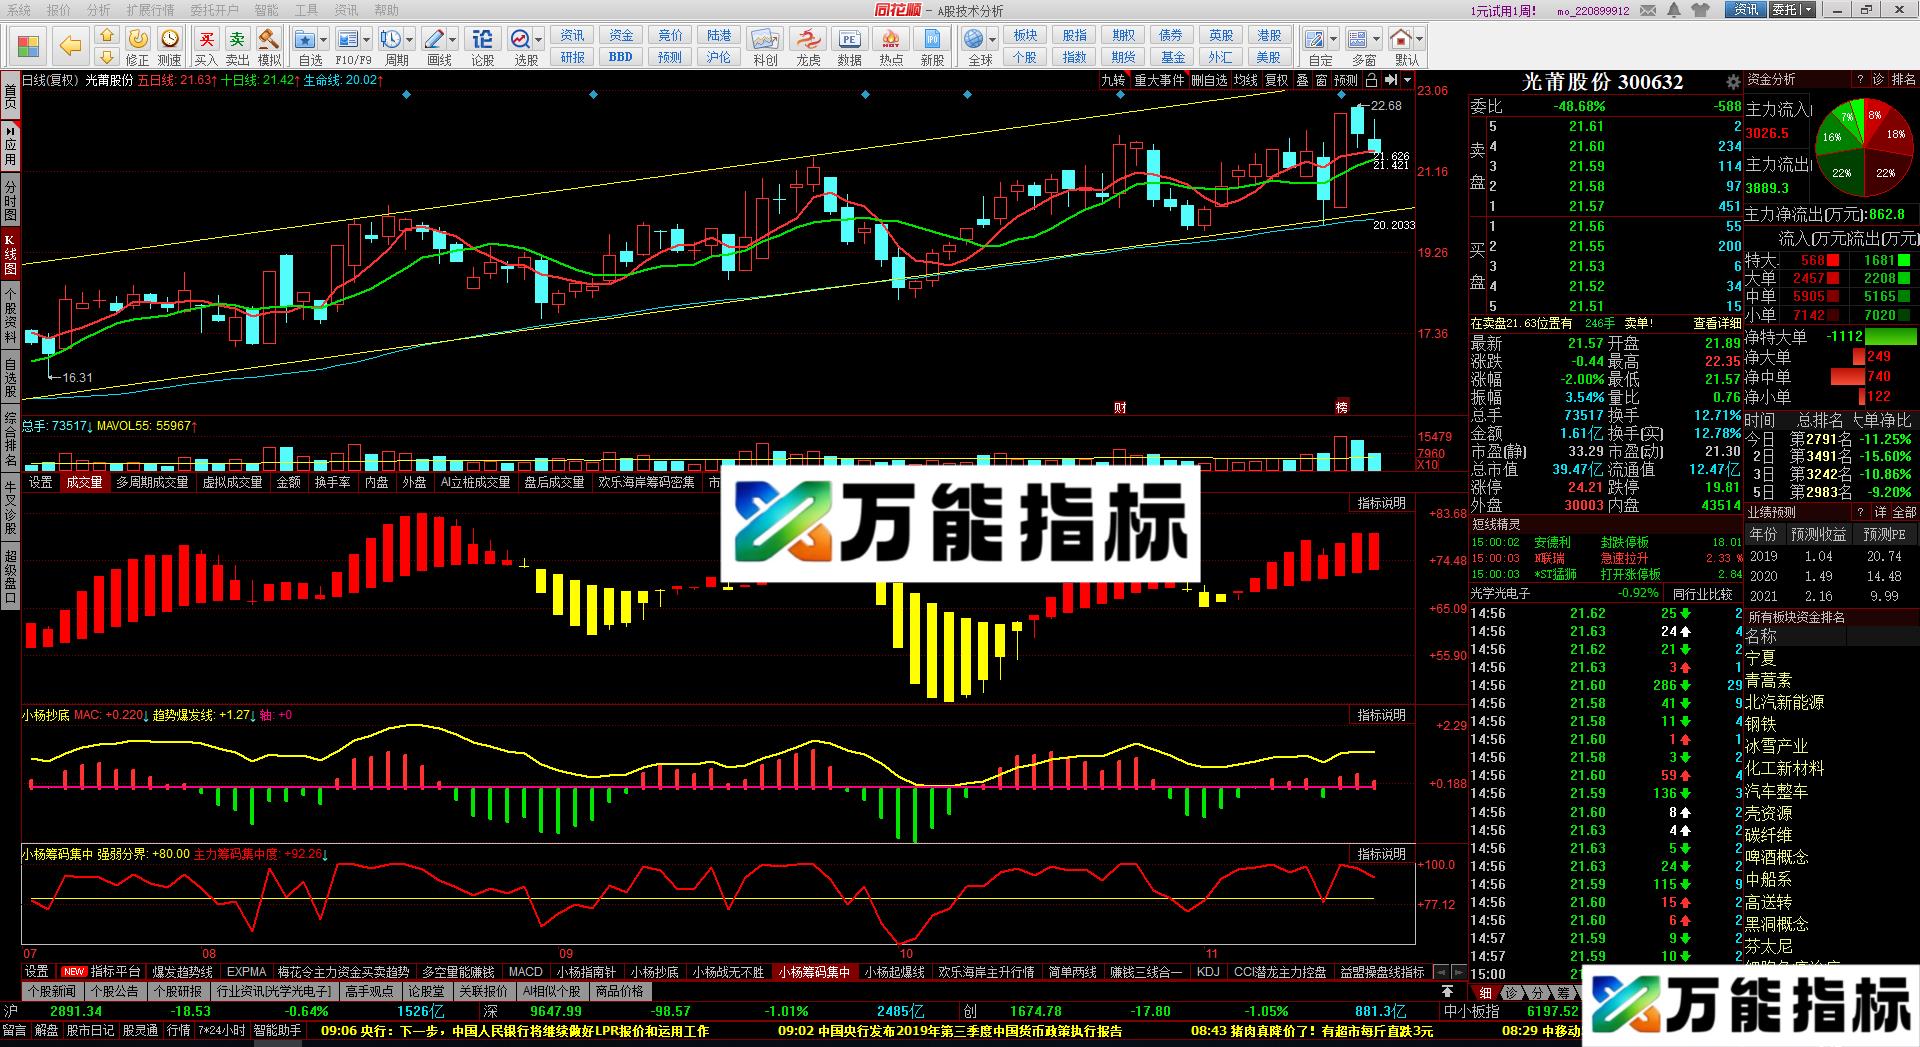Click the 查看详细 link in order book

1716,324
